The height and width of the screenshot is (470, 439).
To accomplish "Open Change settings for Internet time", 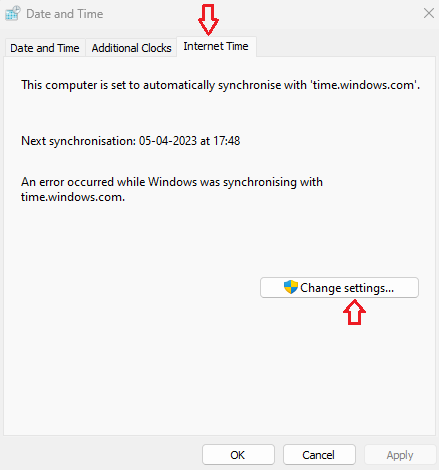I will [339, 288].
